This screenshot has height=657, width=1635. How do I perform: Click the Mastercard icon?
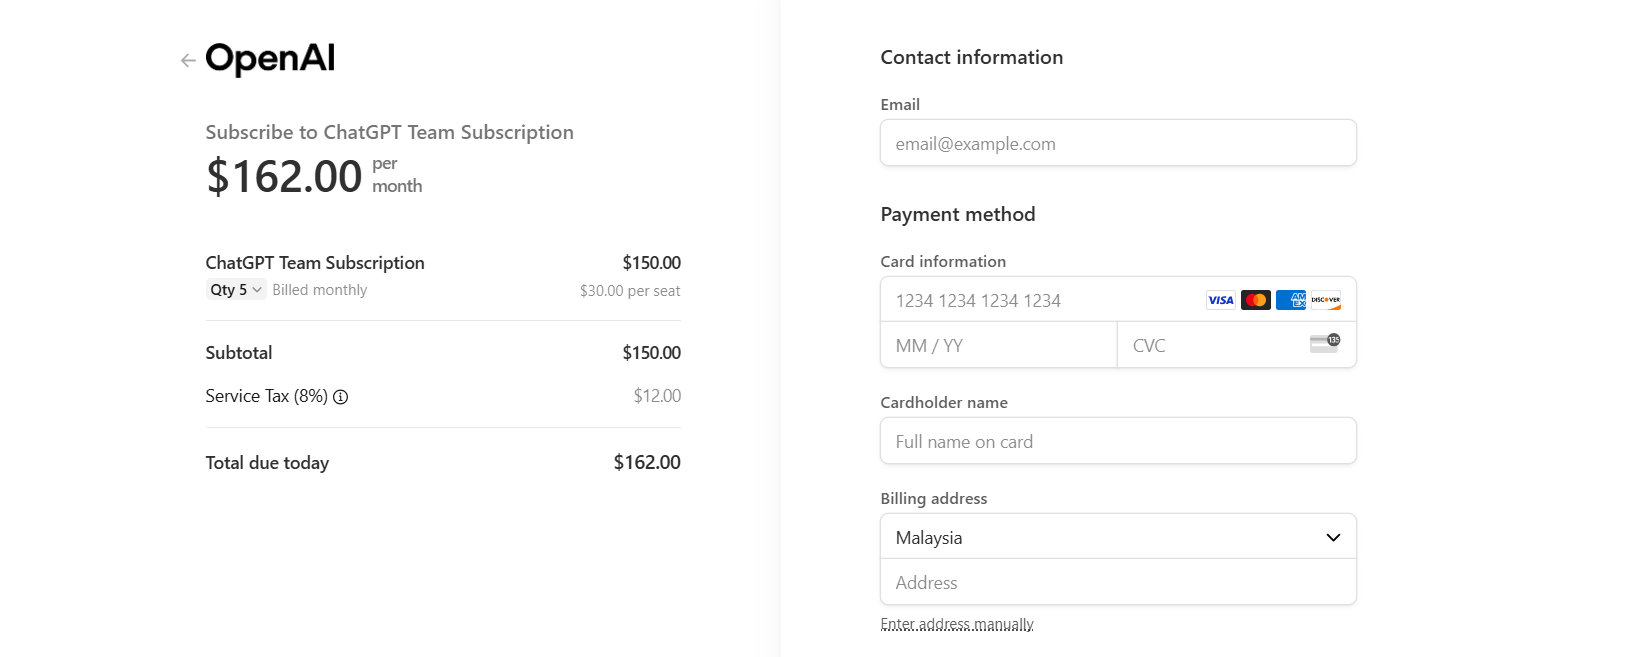click(x=1256, y=300)
